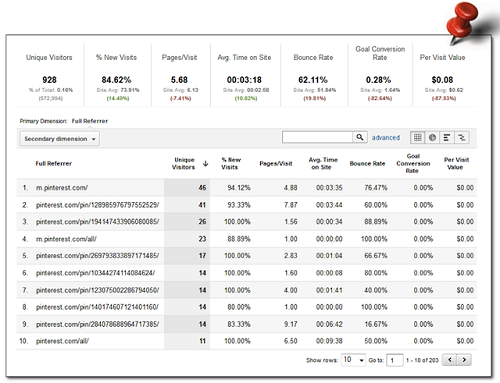The image size is (500, 383).
Task: Open the Show rows dropdown
Action: [353, 360]
